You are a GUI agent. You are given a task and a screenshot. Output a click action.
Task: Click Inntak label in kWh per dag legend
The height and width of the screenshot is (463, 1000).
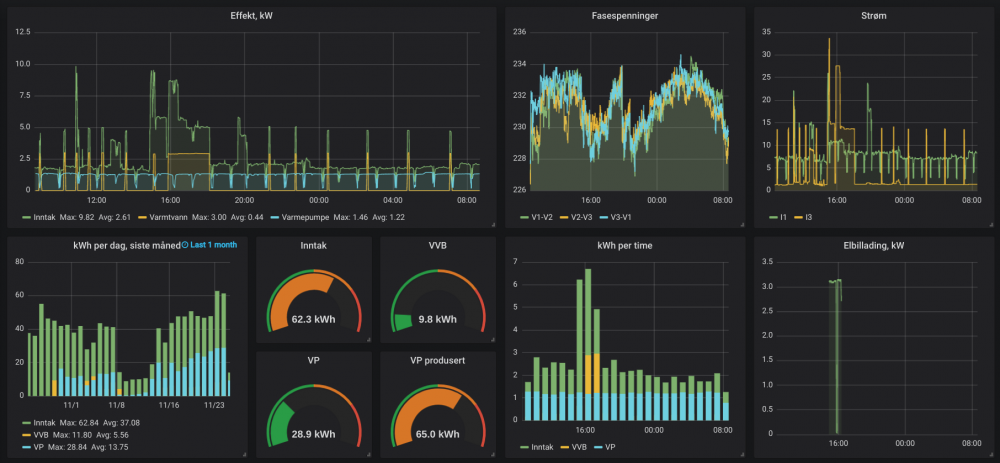click(x=46, y=423)
